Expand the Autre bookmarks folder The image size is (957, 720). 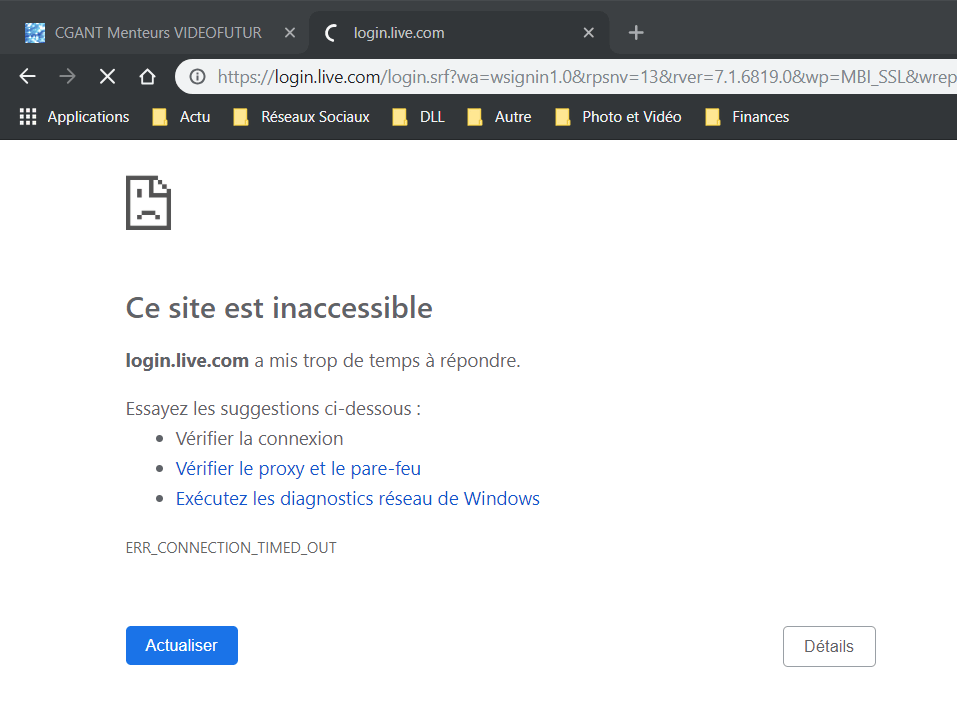[499, 117]
